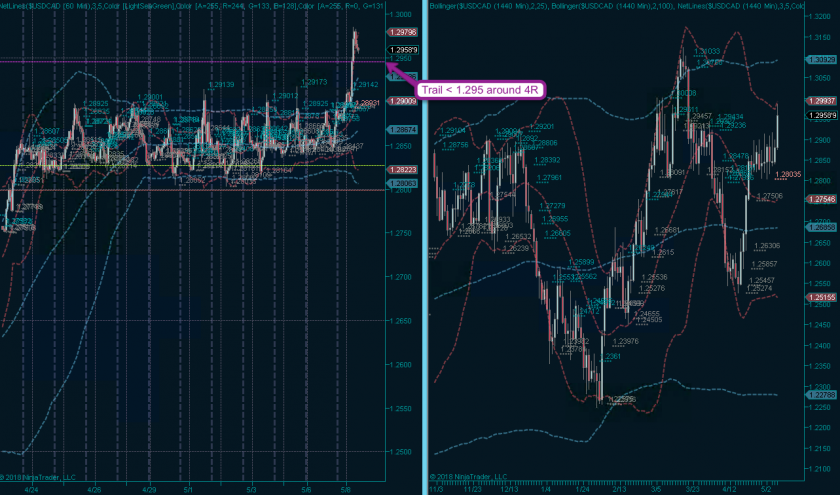Click the 4/24 date label
Viewport: 840px width, 495px height.
click(x=32, y=489)
